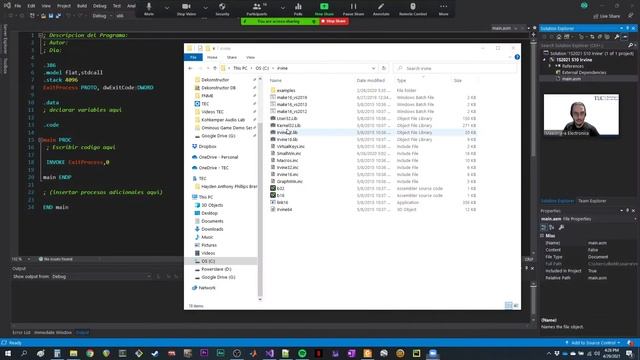Mute microphone in Zoom toolbar

pos(149,9)
